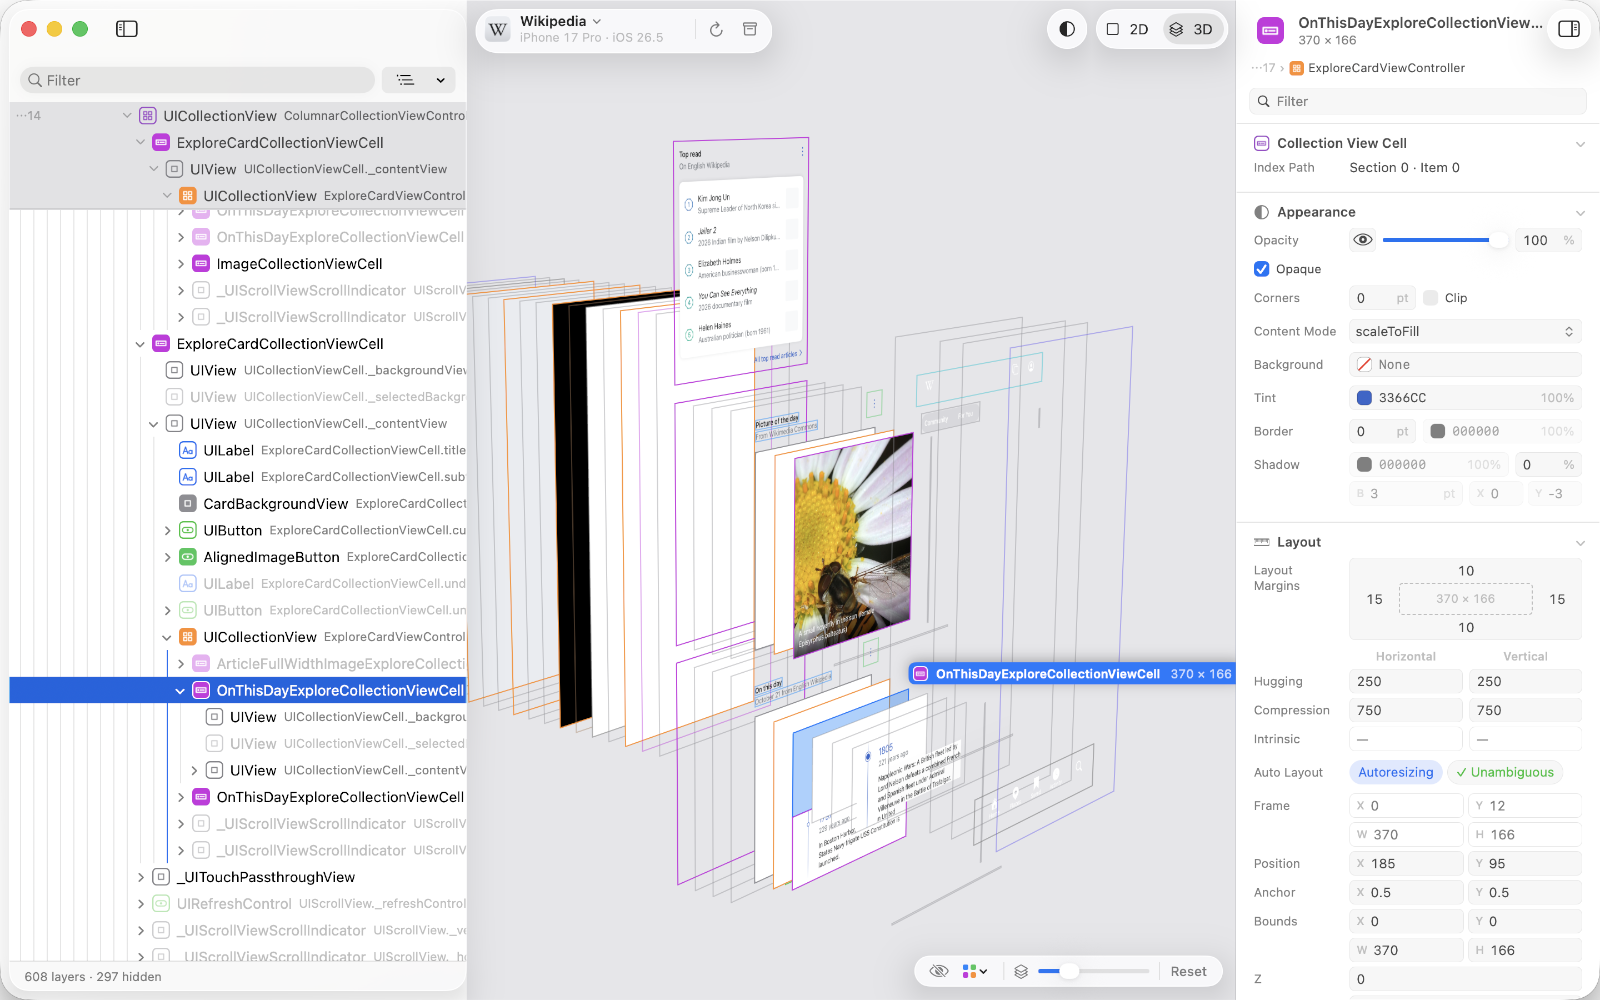Toggle dark appearance mode icon
This screenshot has width=1600, height=1000.
click(x=1067, y=29)
